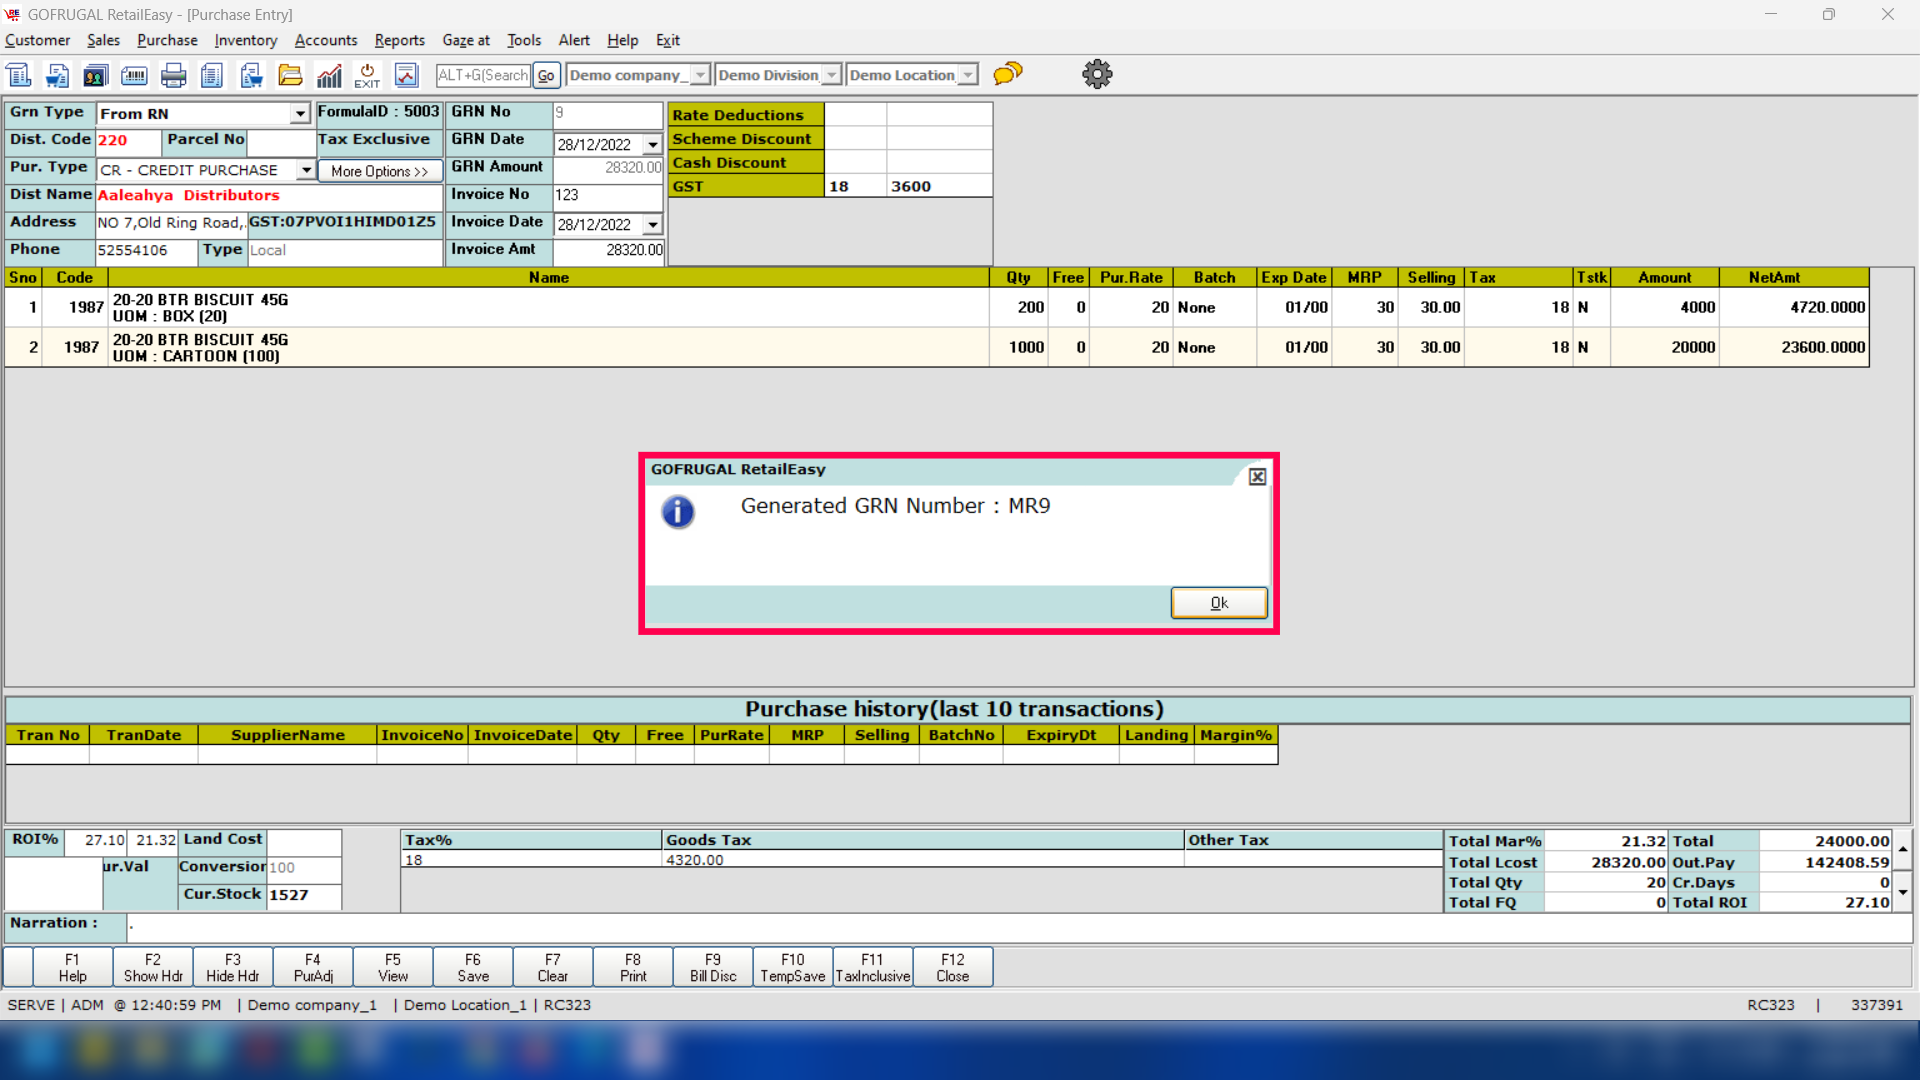The height and width of the screenshot is (1080, 1920).
Task: Click the EXIT power icon
Action: pyautogui.click(x=367, y=75)
